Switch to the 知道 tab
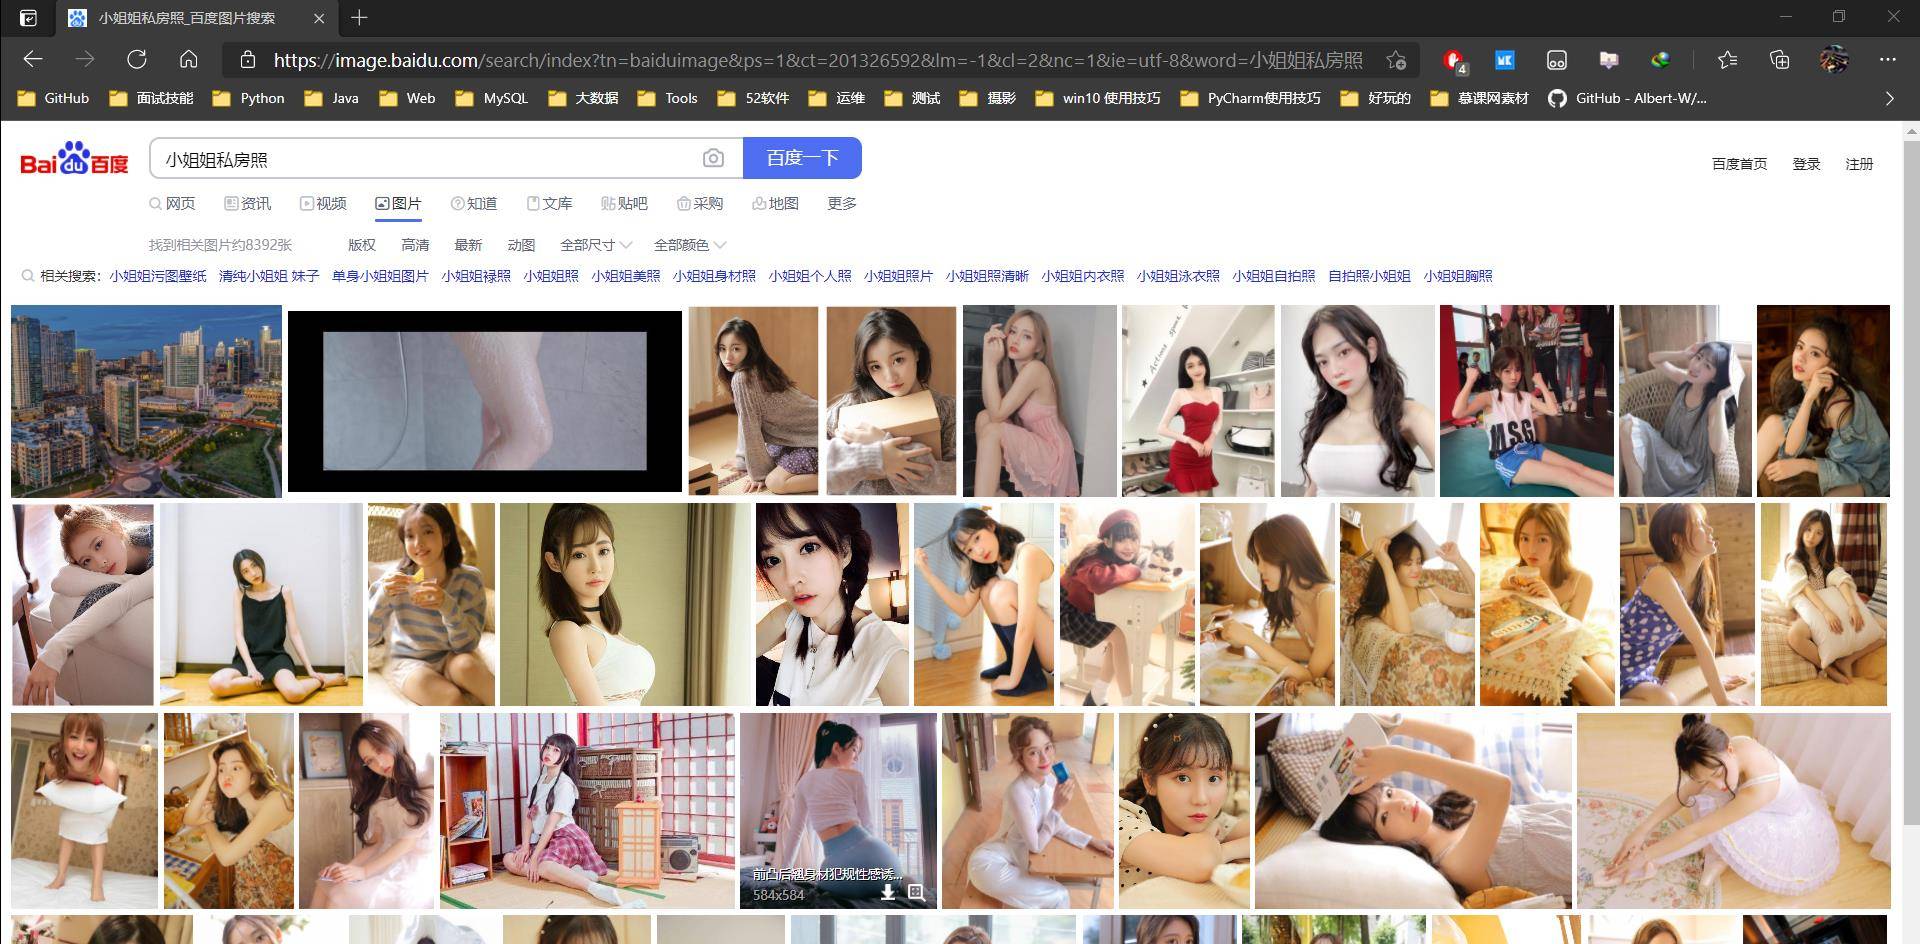Screen dimensions: 1920x944 pos(474,204)
